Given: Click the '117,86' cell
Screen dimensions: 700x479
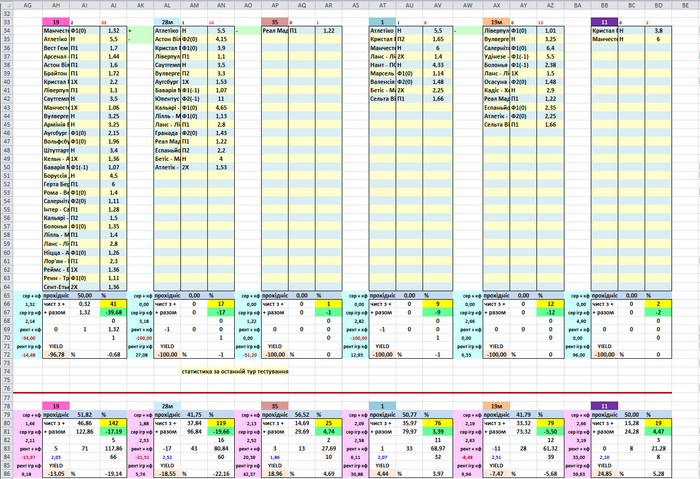Looking at the screenshot, I should tap(113, 448).
